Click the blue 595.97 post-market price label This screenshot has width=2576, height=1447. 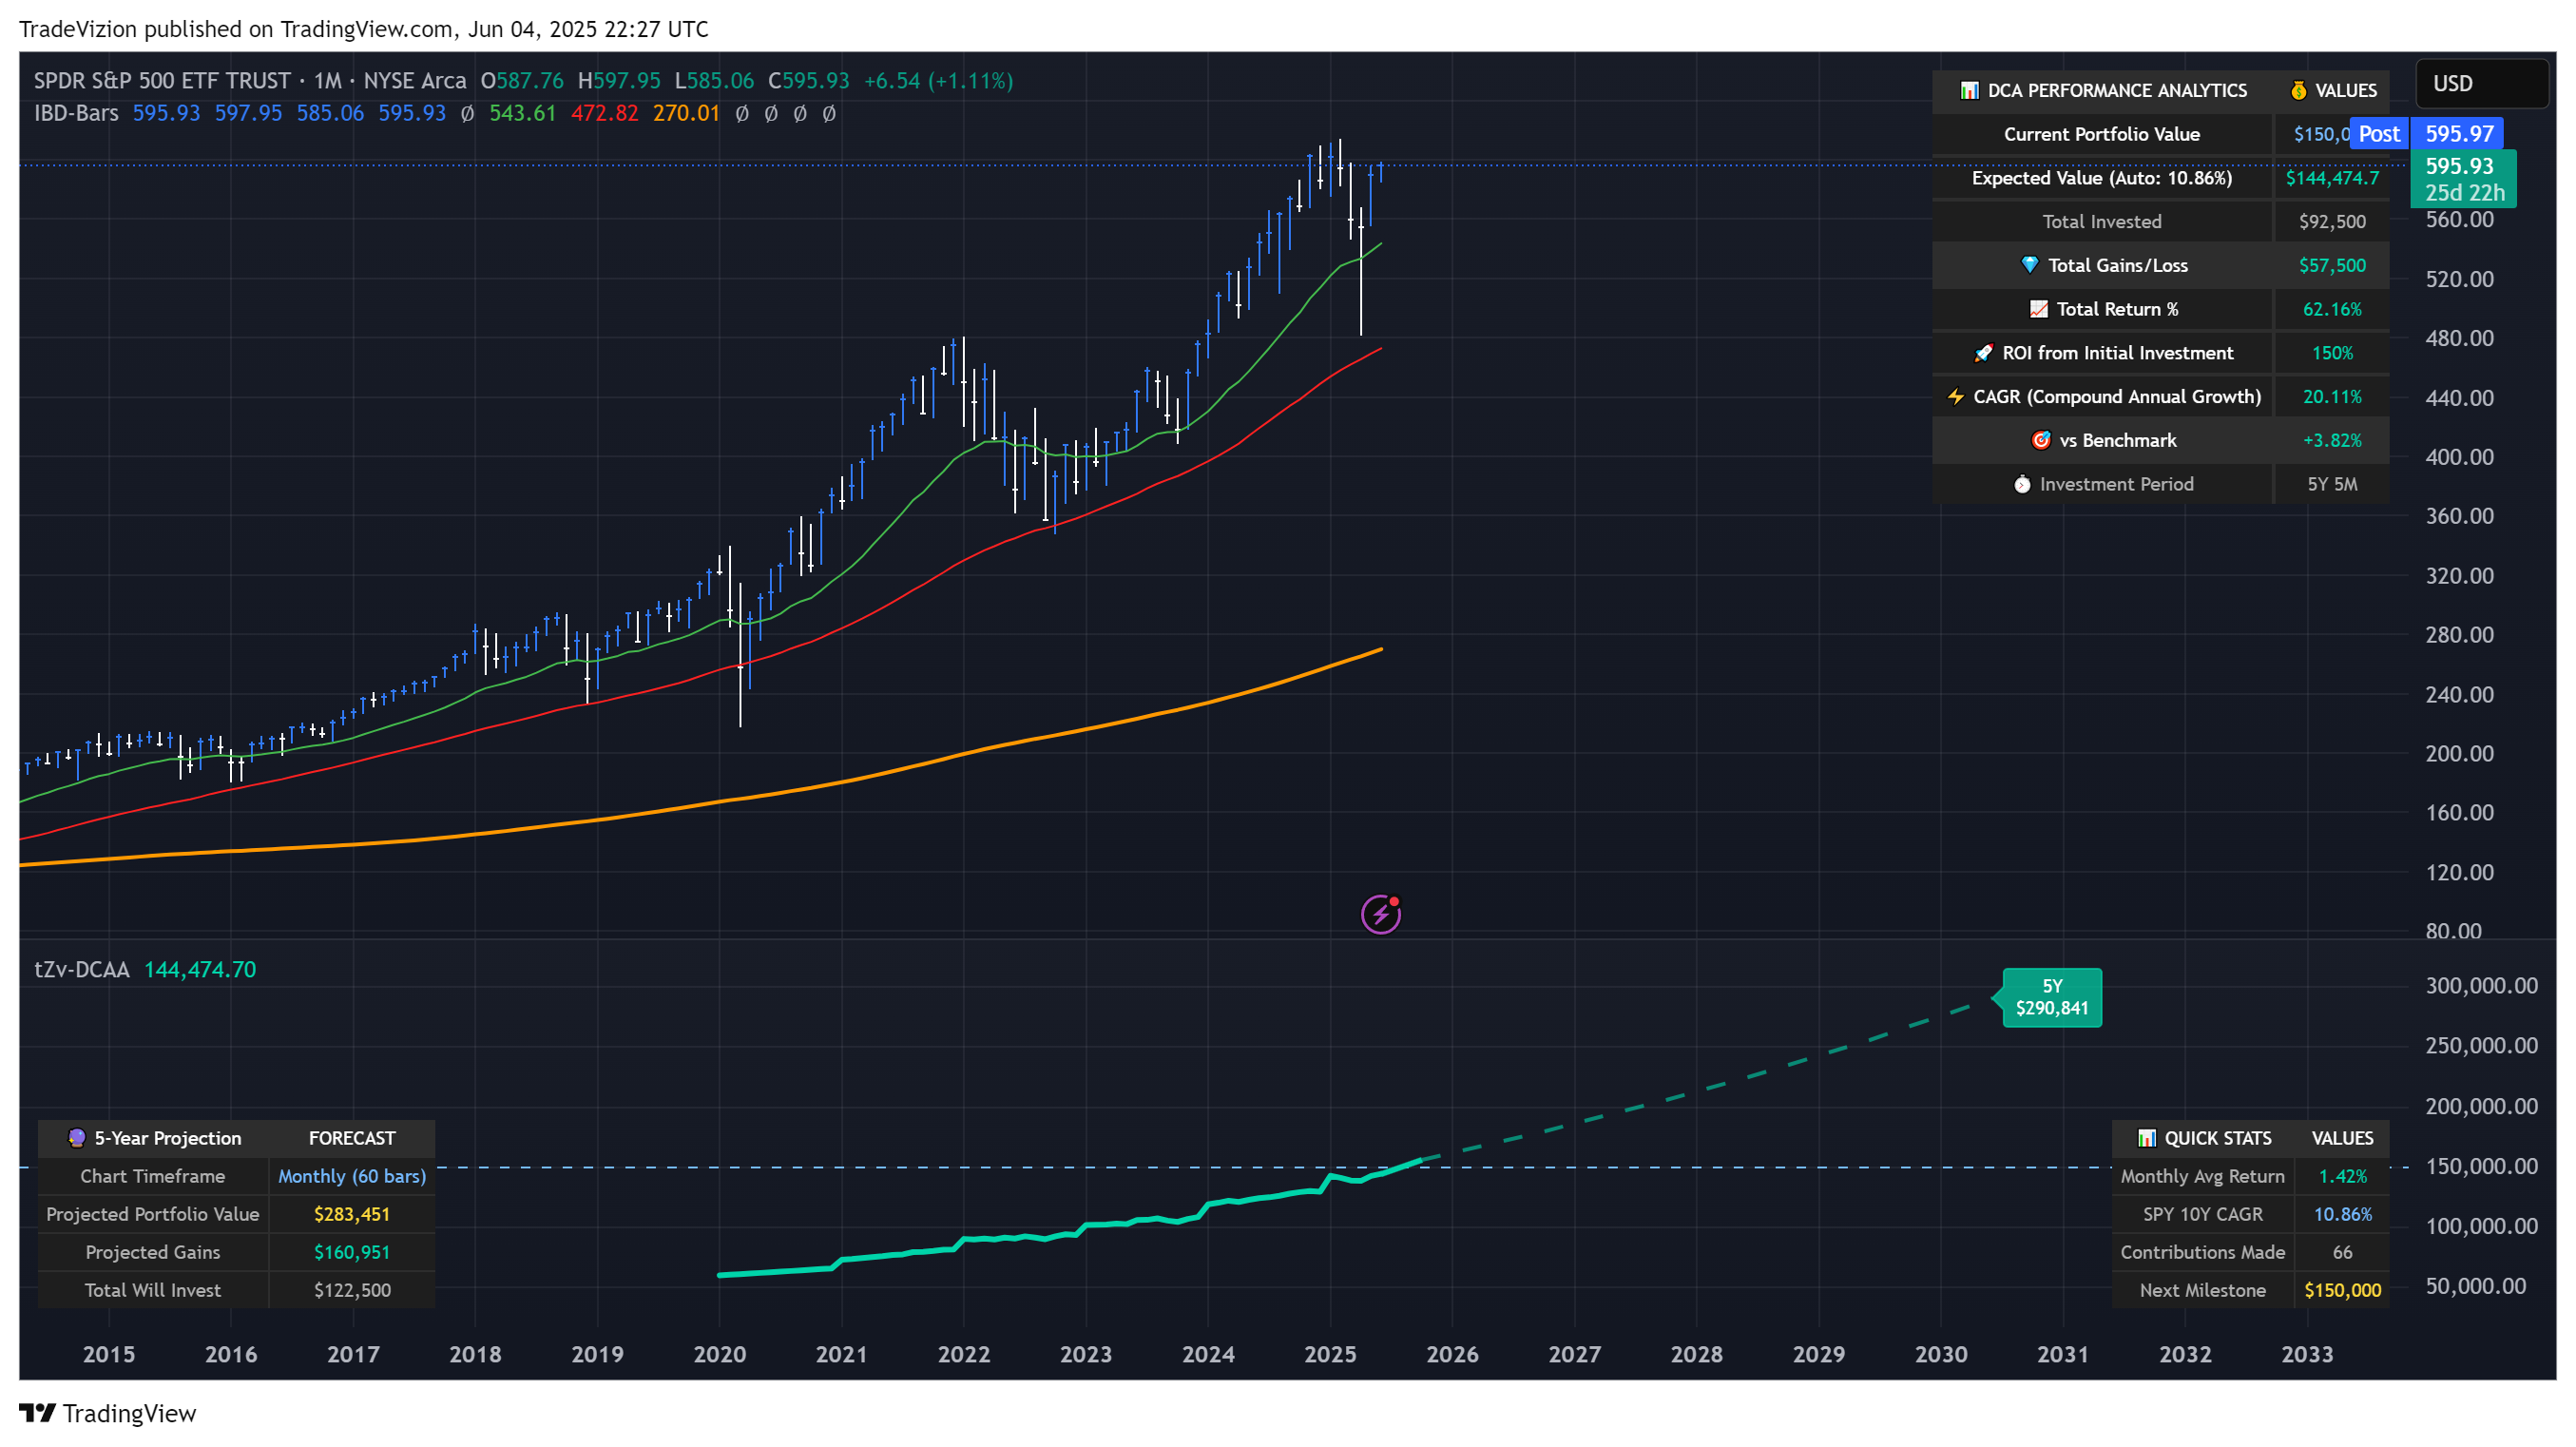[2458, 134]
